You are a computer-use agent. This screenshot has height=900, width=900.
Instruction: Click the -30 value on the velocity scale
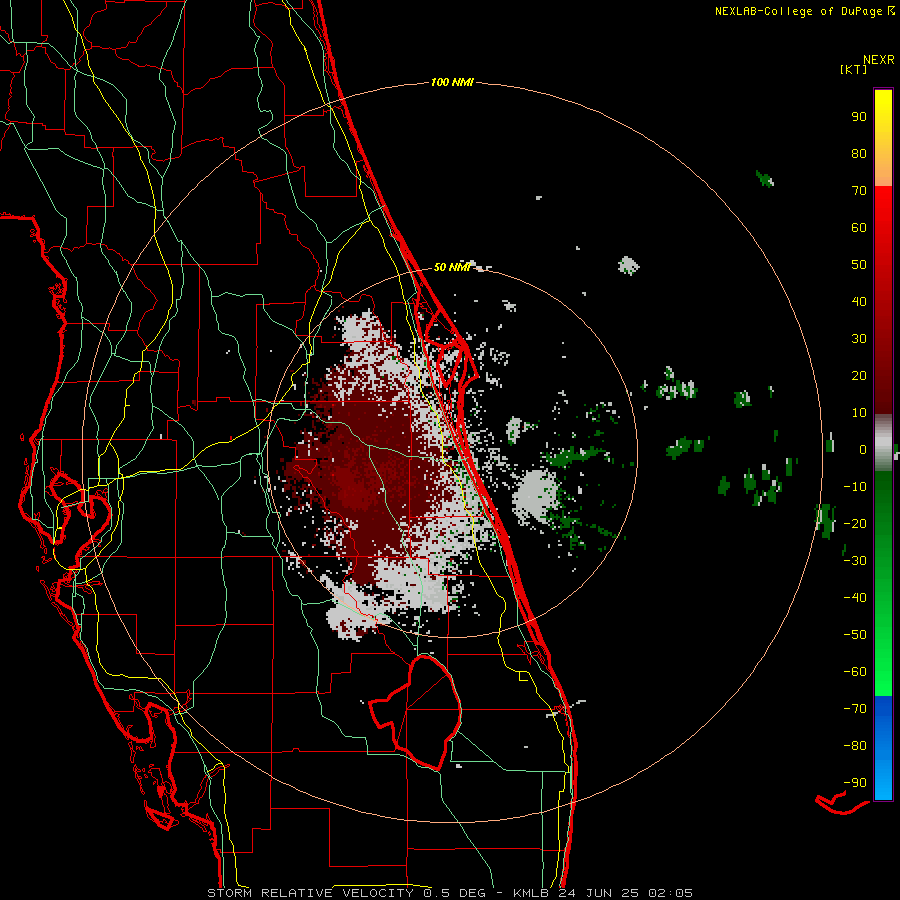(x=855, y=561)
